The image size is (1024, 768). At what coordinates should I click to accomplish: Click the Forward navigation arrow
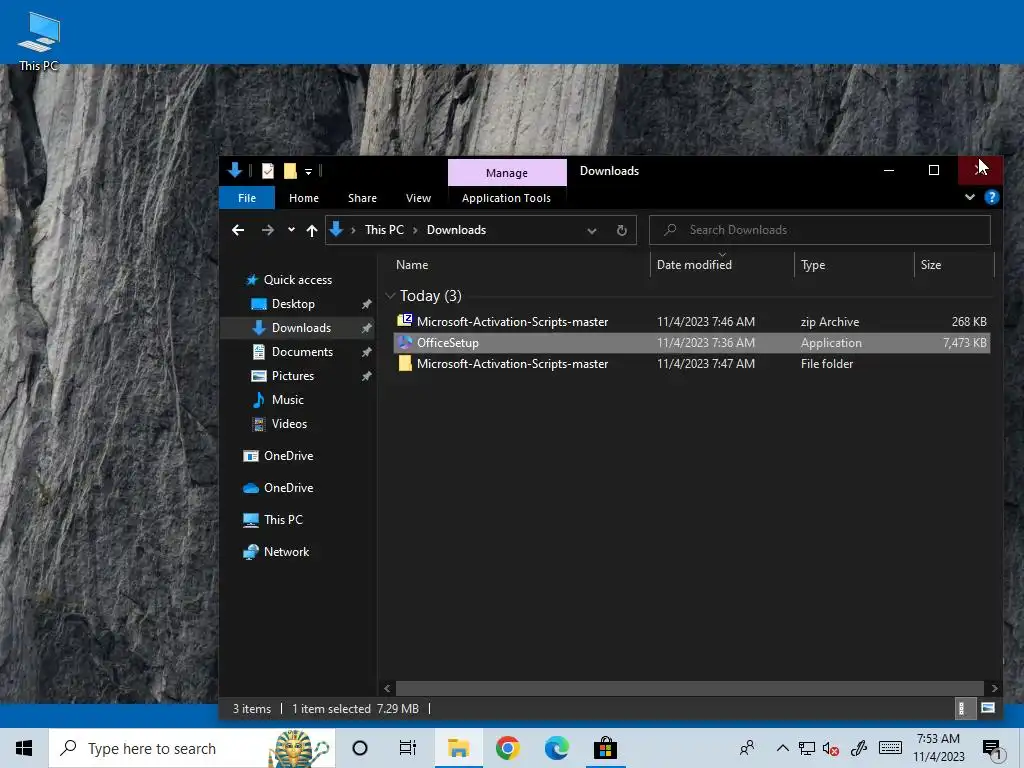[x=268, y=230]
